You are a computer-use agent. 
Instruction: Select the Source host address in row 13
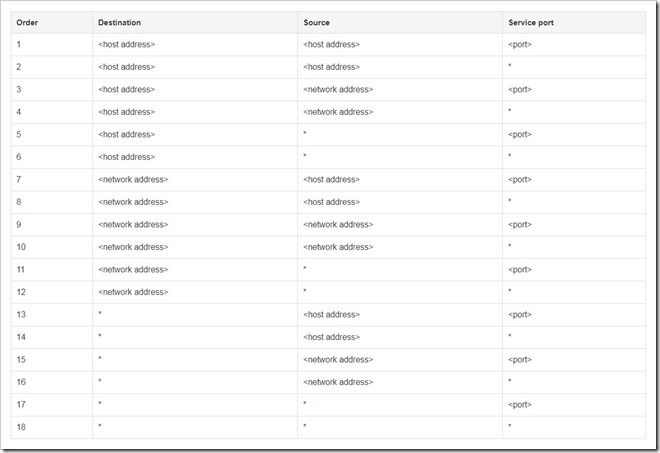pos(330,314)
